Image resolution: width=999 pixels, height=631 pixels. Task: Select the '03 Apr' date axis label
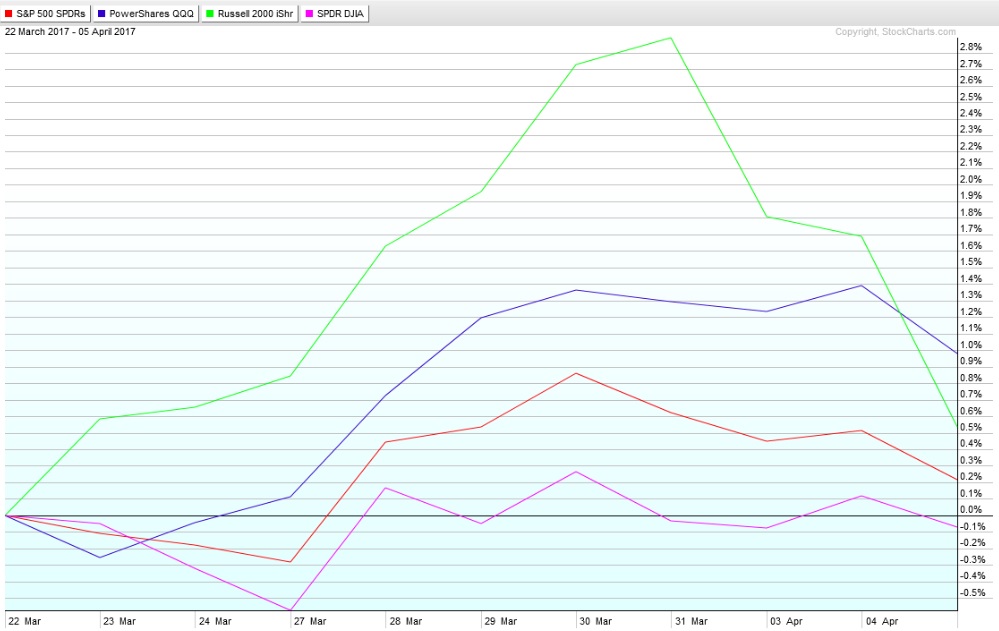786,621
